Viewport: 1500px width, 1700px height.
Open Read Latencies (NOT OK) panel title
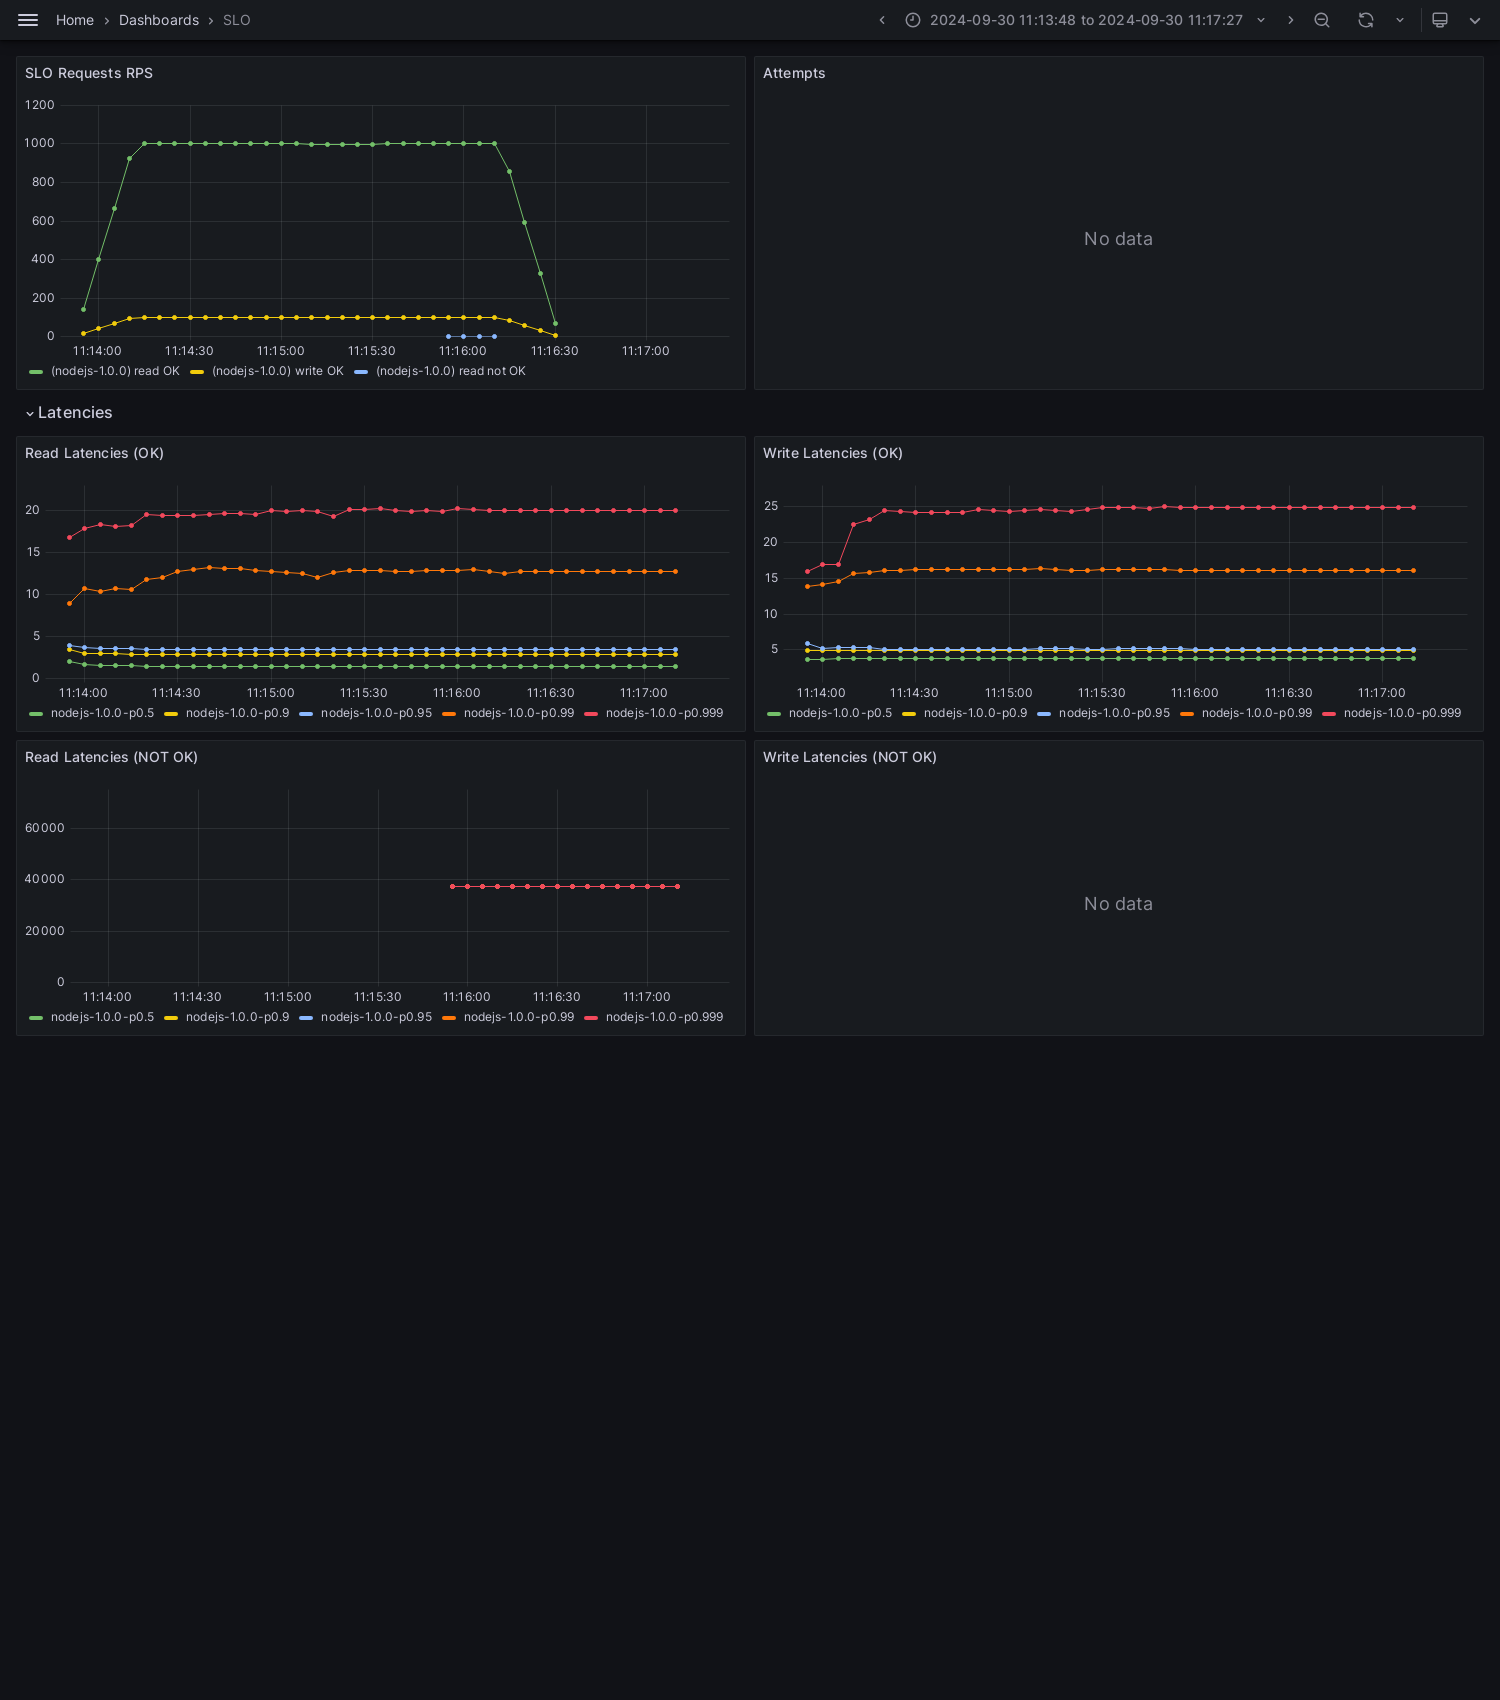tap(111, 757)
